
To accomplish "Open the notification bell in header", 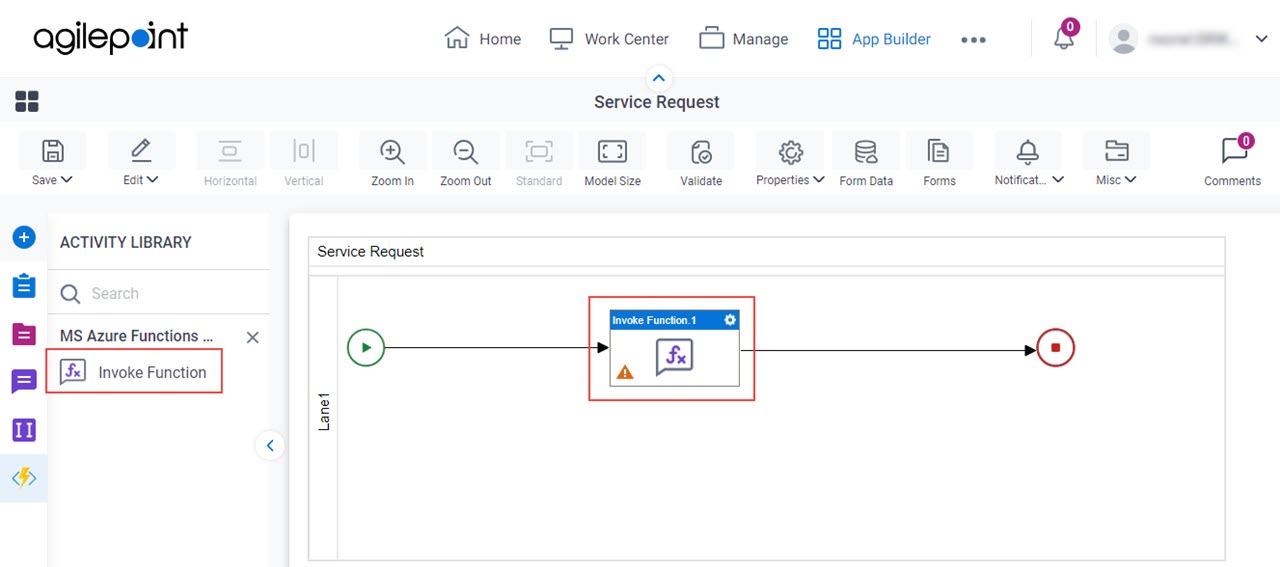I will pyautogui.click(x=1064, y=38).
